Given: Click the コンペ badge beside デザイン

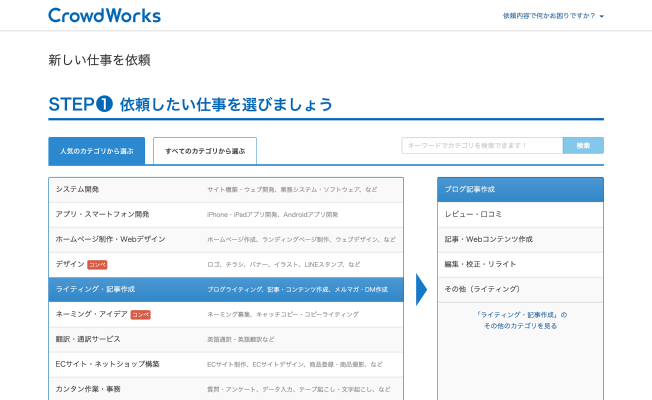Looking at the screenshot, I should pos(97,264).
